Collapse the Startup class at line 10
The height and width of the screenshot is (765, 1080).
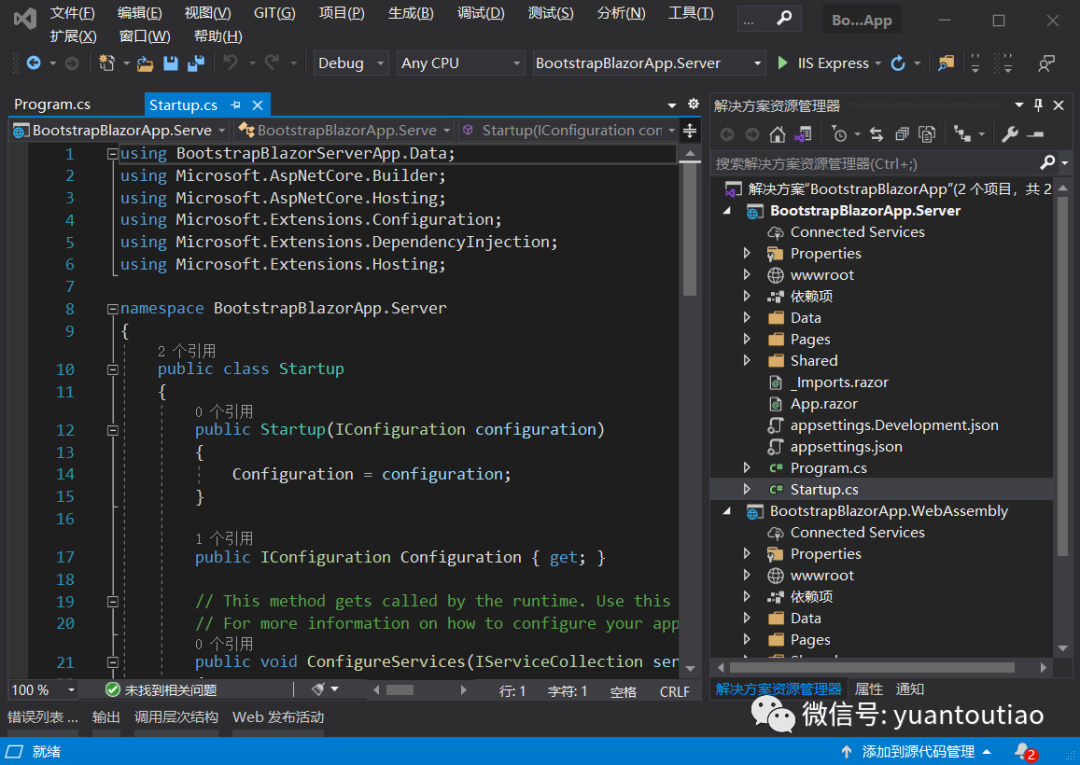tap(112, 370)
